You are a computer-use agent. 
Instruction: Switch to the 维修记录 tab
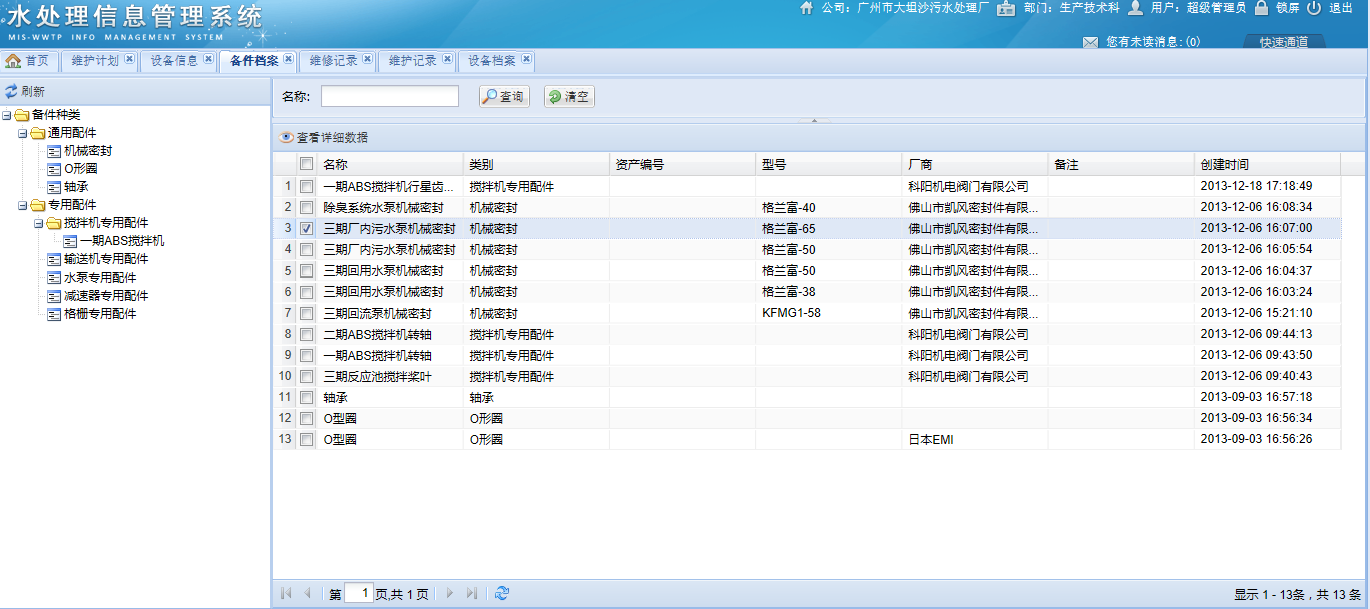pyautogui.click(x=333, y=61)
